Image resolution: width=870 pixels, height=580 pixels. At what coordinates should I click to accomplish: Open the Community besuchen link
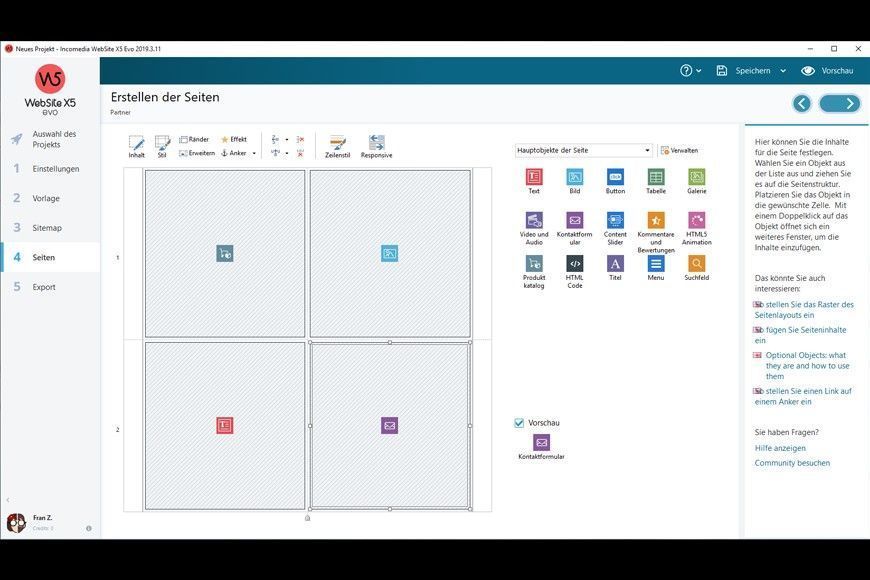tap(792, 463)
